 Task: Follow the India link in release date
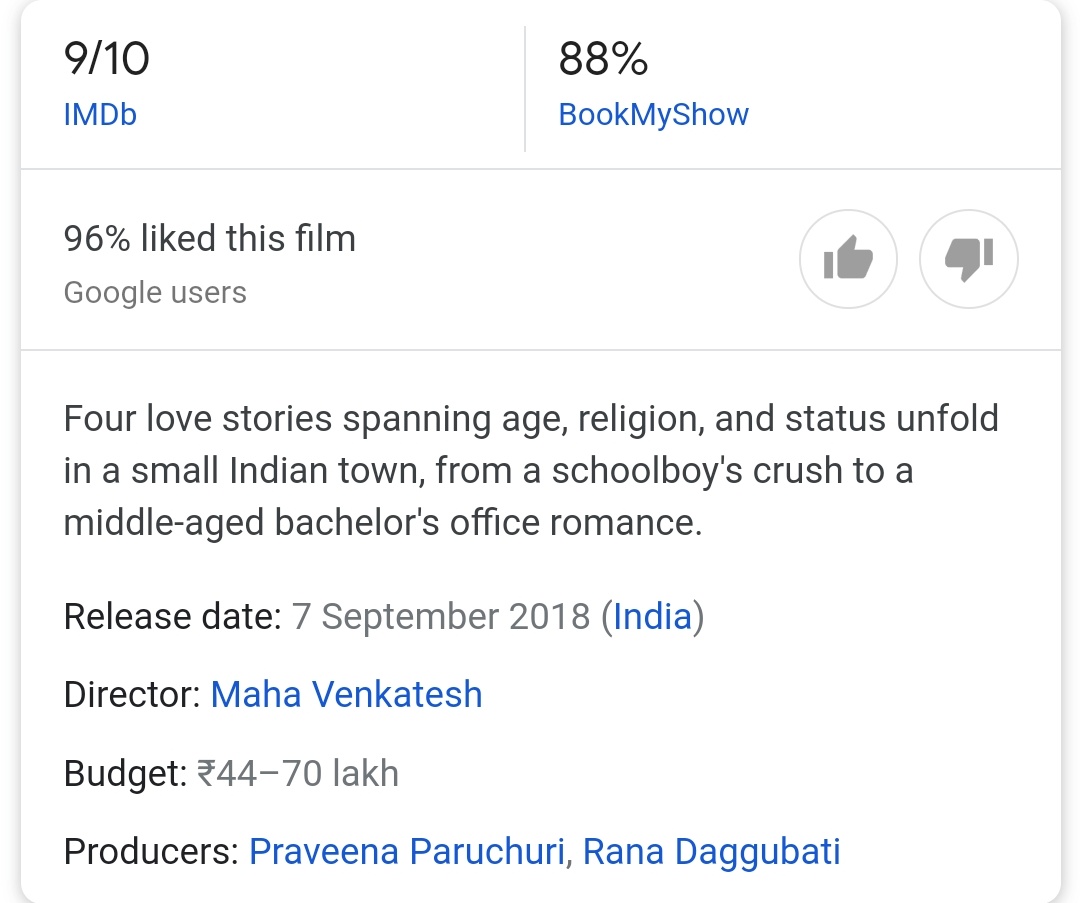tap(652, 616)
